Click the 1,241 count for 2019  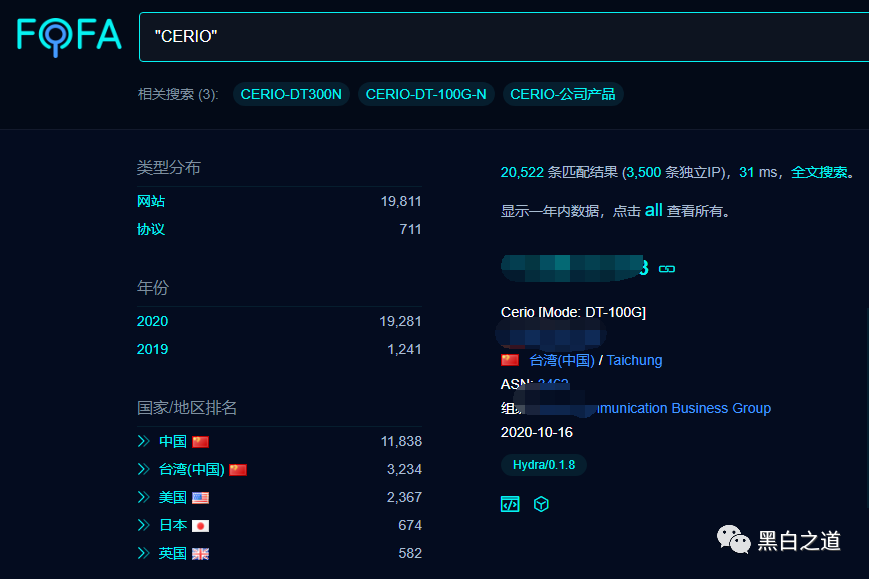404,349
